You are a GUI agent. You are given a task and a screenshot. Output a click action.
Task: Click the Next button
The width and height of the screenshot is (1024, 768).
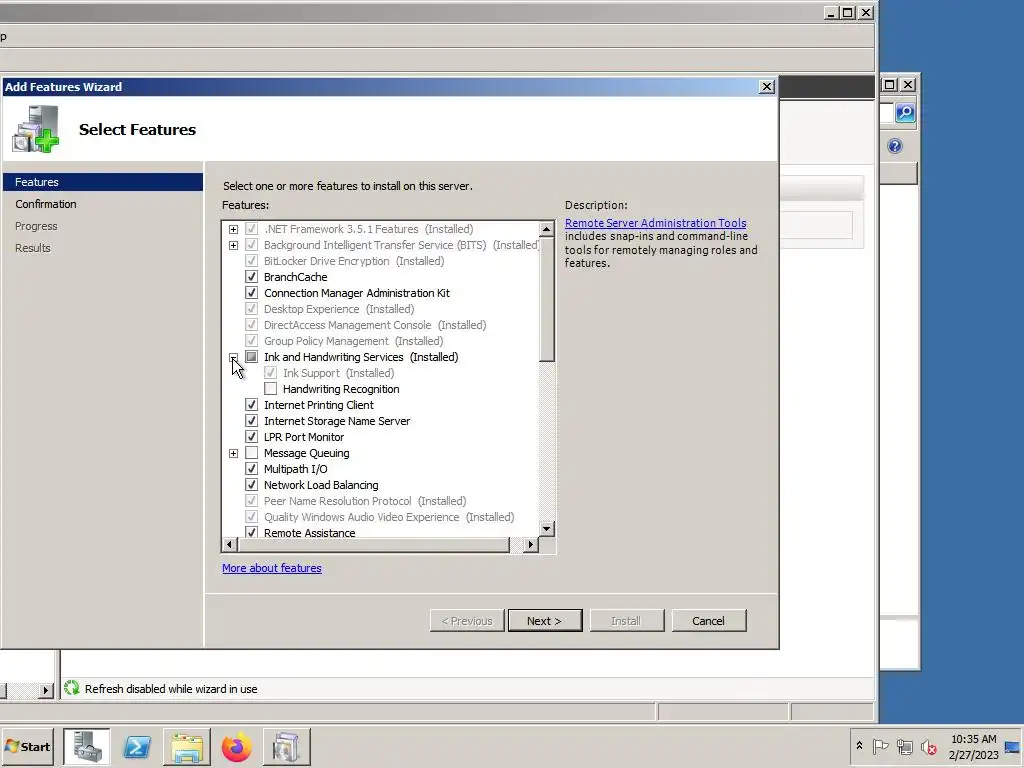(x=545, y=620)
